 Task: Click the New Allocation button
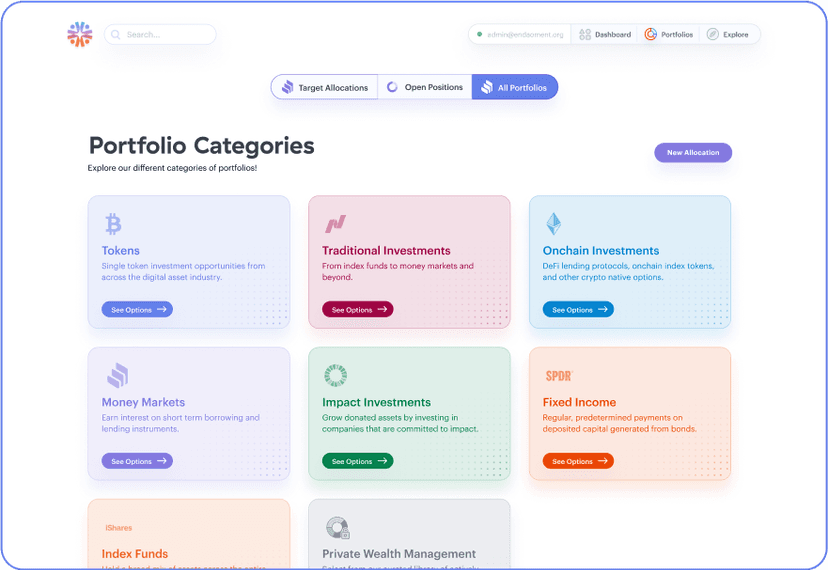pos(693,153)
